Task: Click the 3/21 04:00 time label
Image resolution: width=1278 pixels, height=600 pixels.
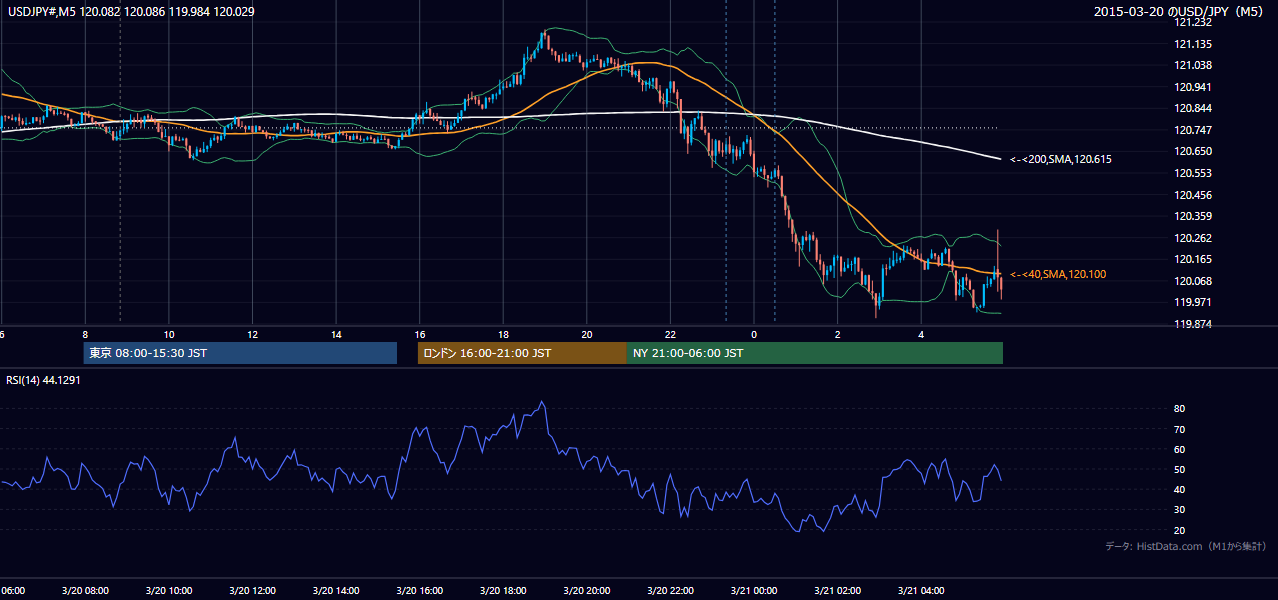Action: pyautogui.click(x=921, y=591)
